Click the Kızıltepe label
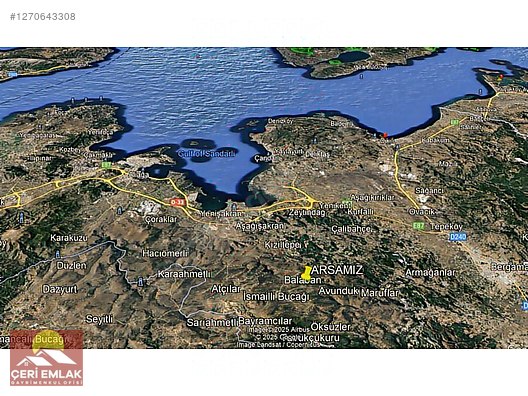528x396 pixels. tap(282, 245)
